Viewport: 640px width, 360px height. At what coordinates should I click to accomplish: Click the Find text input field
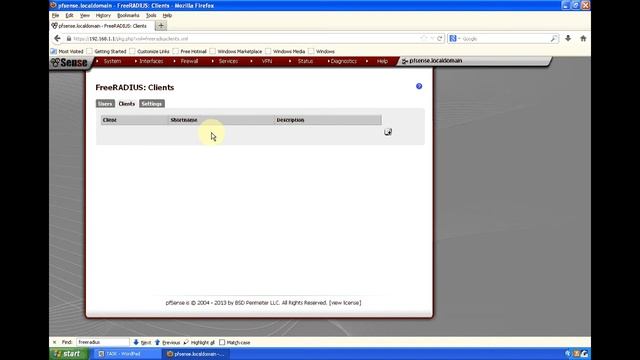coord(102,342)
